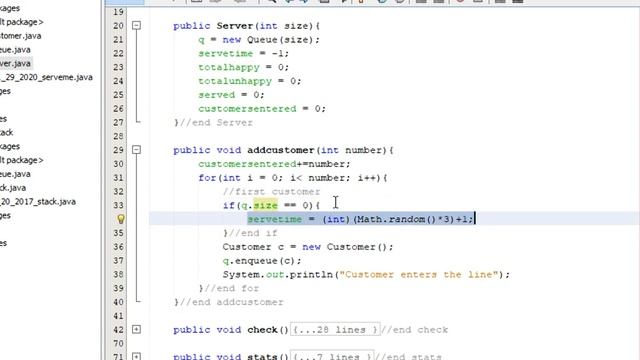Click line number 41 in the gutter
The height and width of the screenshot is (360, 640).
[x=118, y=316]
